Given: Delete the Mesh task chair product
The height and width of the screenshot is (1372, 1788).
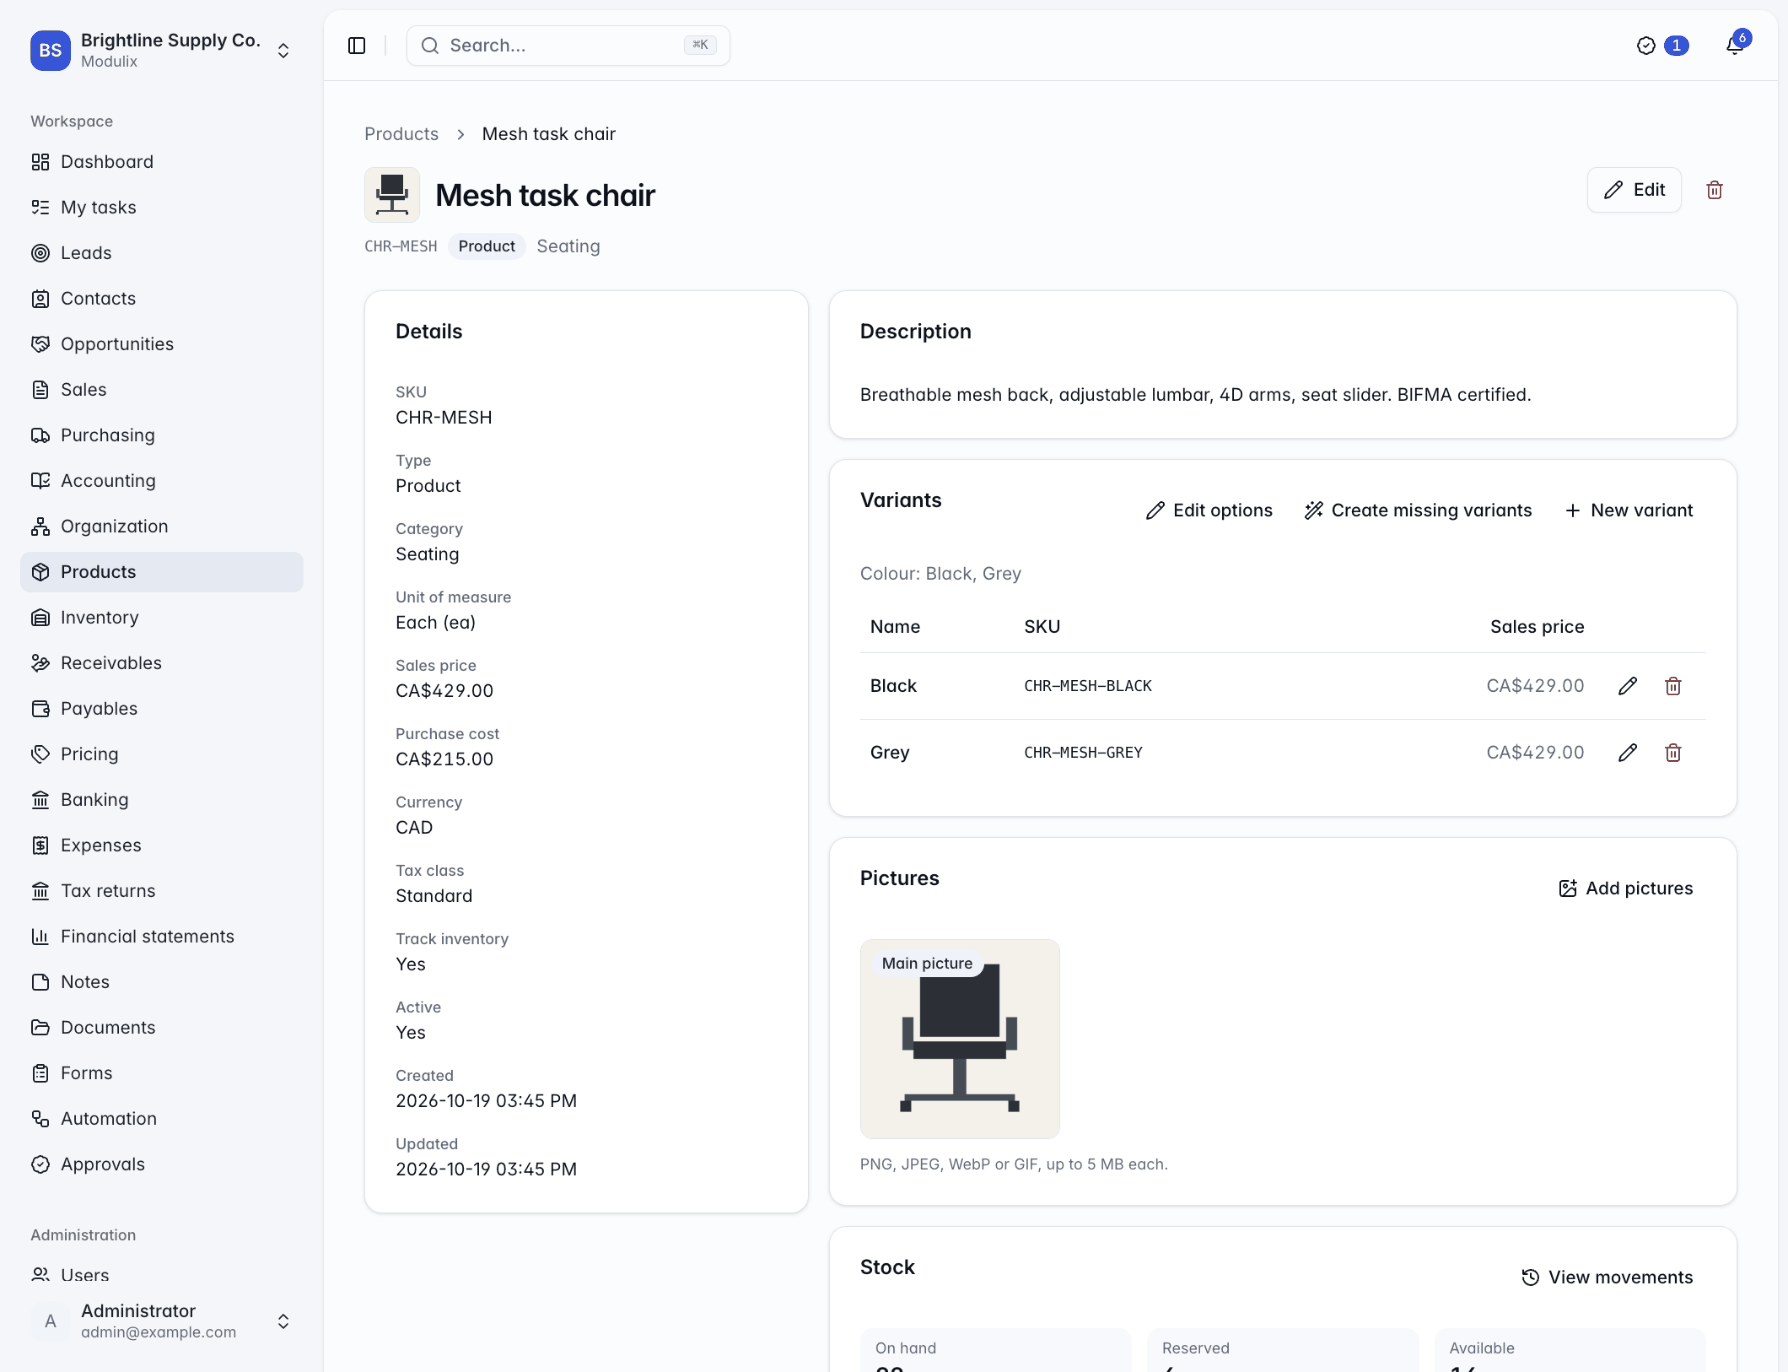Looking at the screenshot, I should pyautogui.click(x=1714, y=190).
